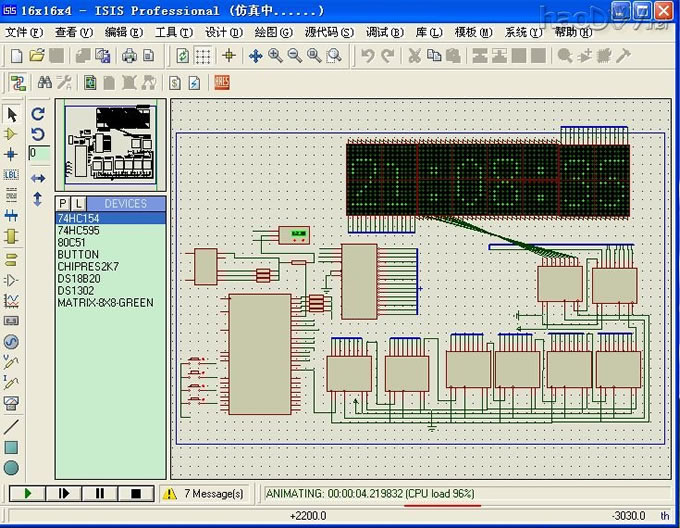This screenshot has width=680, height=528.
Task: Click the horizontal mirror flip icon
Action: 38,178
